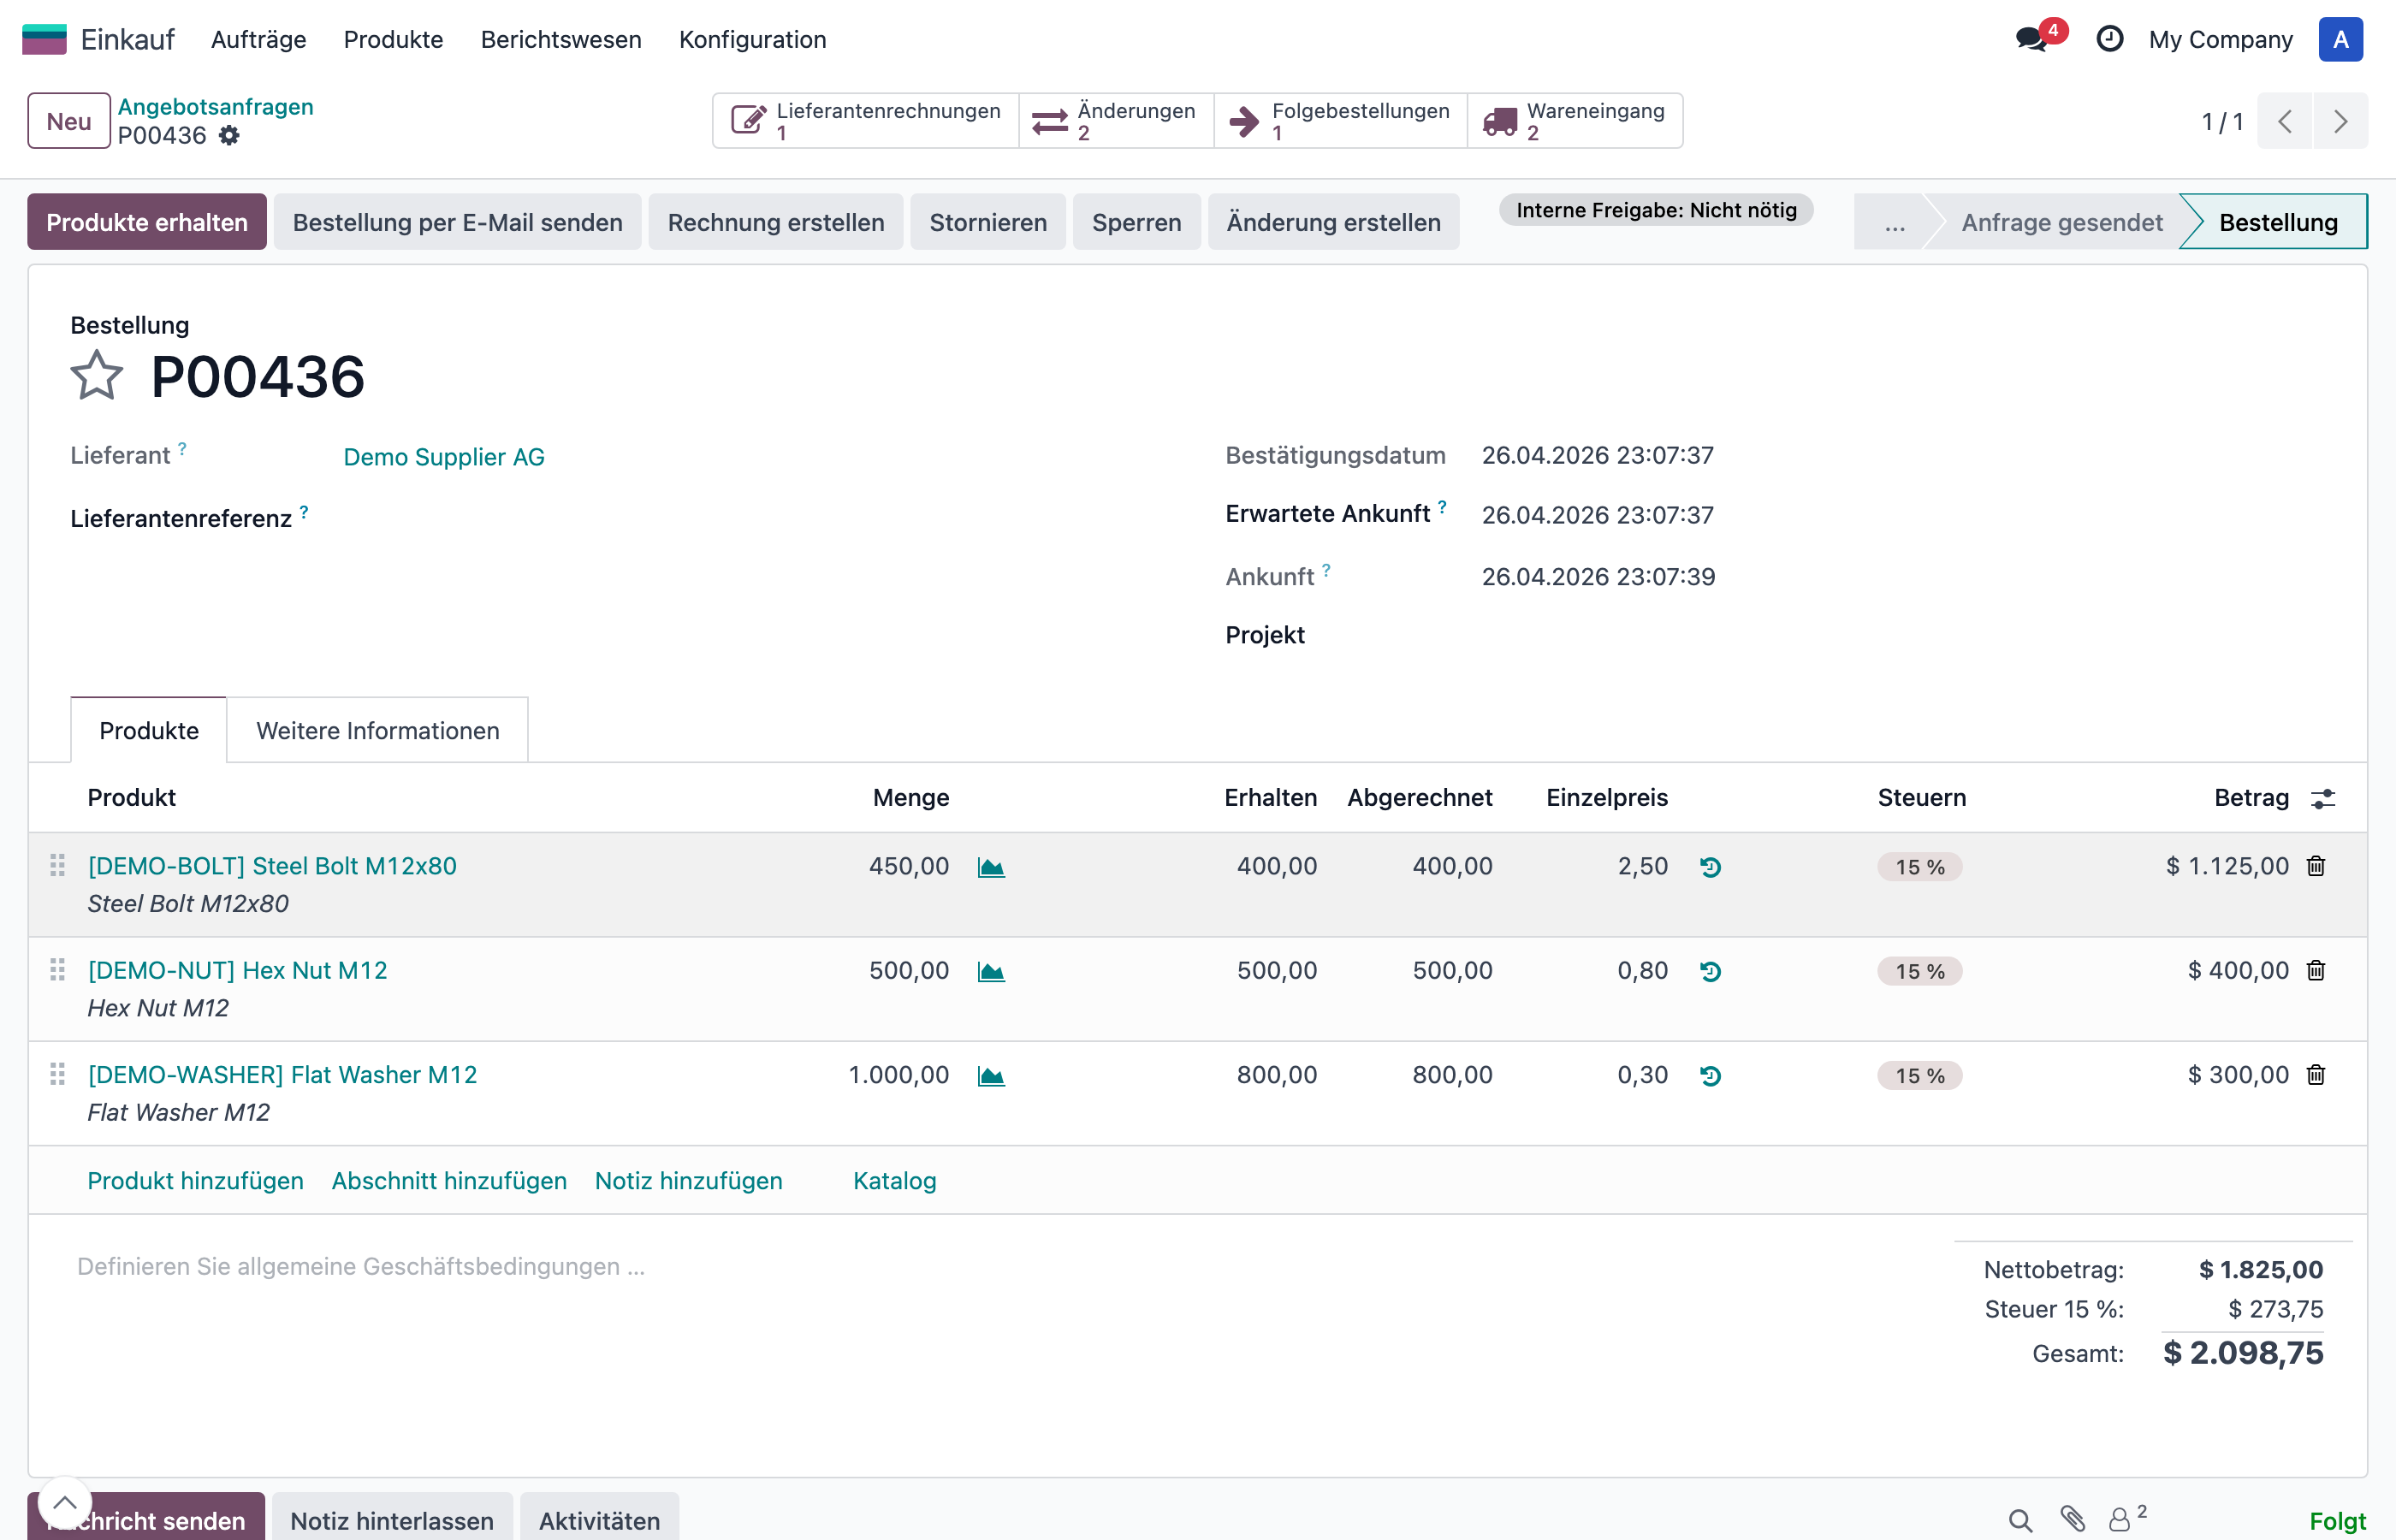Screen dimensions: 2396x1540
Task: Open price history icon for Flat Washer line
Action: point(1710,1076)
